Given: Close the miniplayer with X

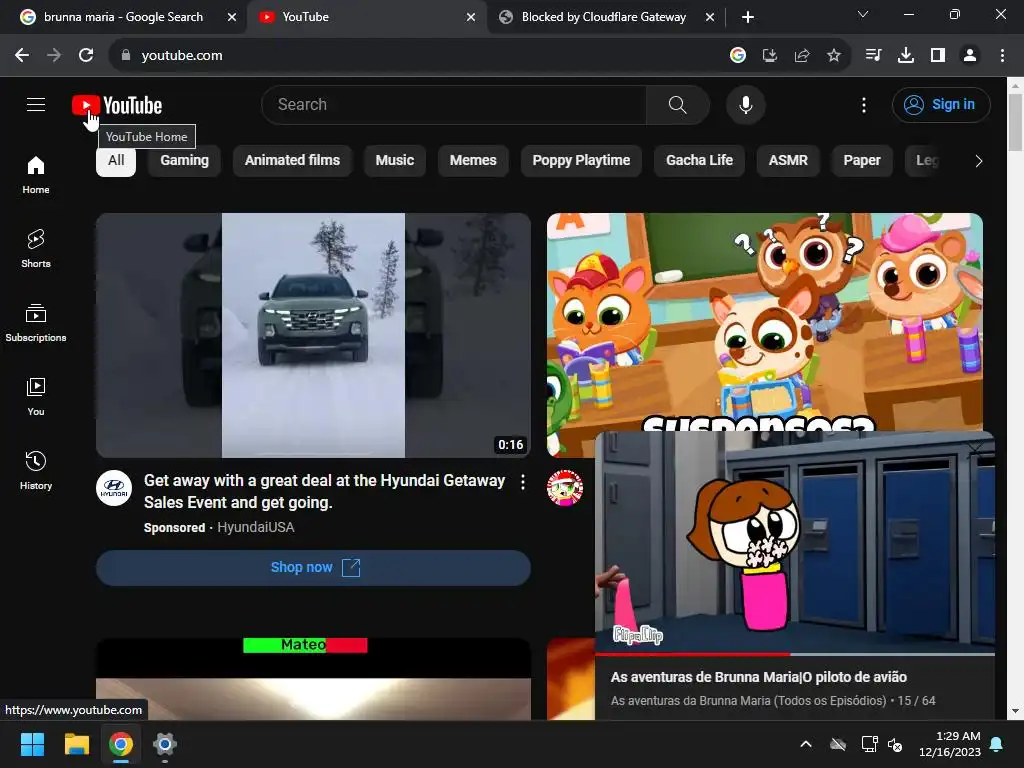Looking at the screenshot, I should (976, 448).
